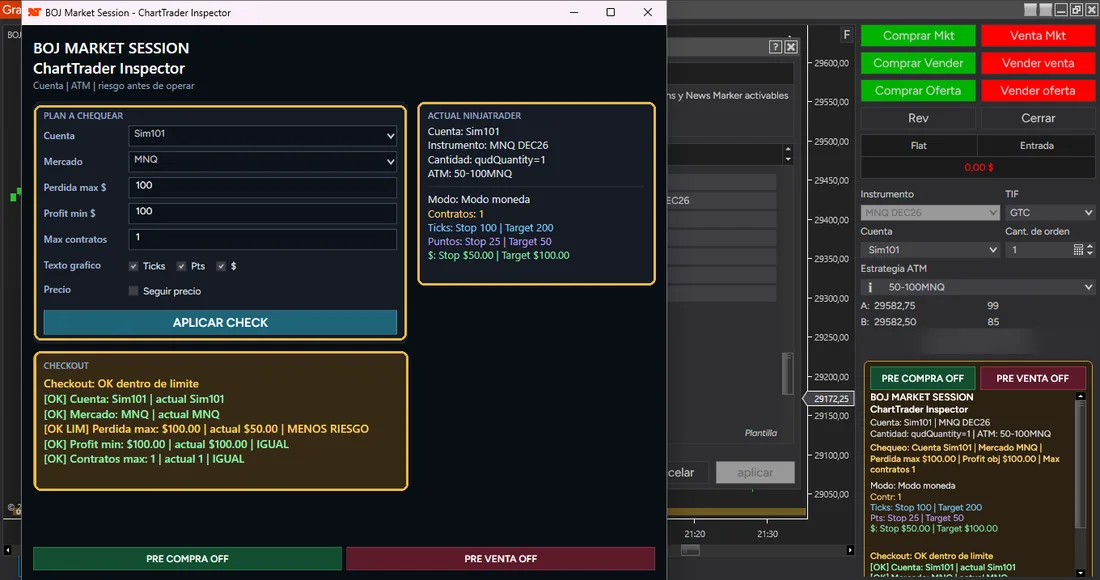The width and height of the screenshot is (1100, 580).
Task: Click the down spinner arrow in the background dialog
Action: tap(788, 159)
